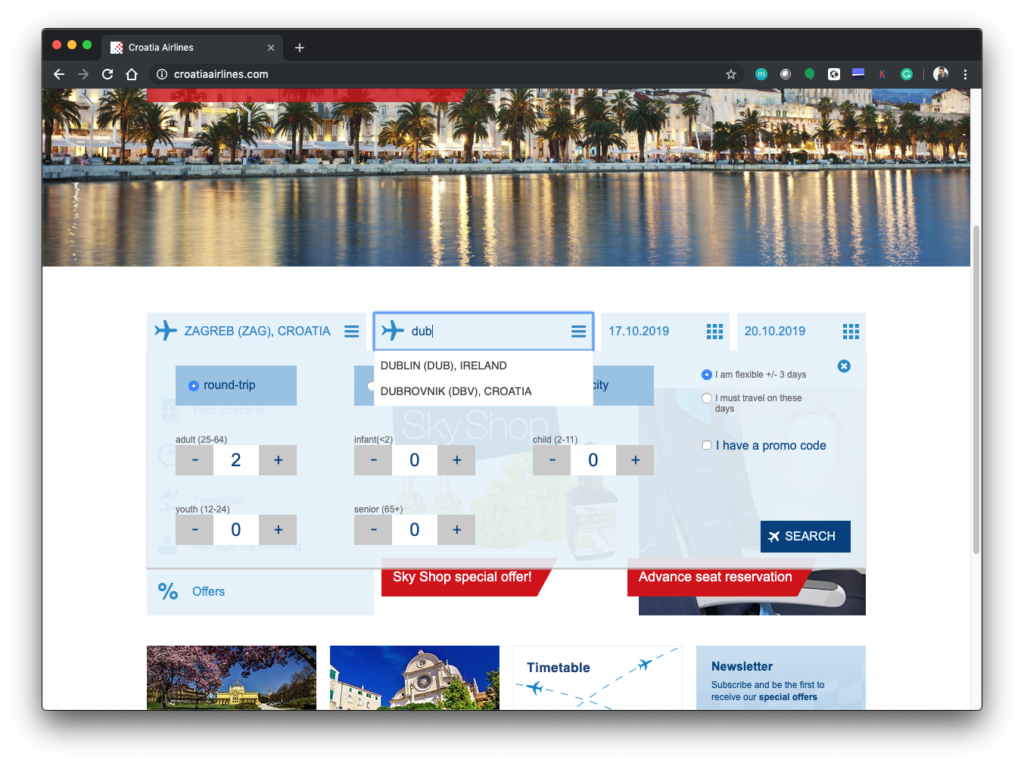Open the return date calendar icon
Viewport: 1024px width, 766px height.
[850, 331]
